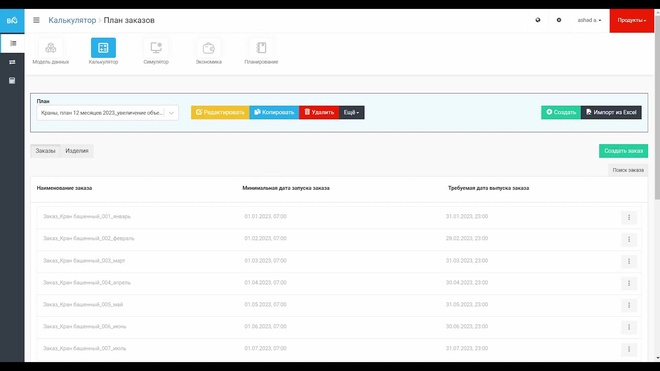The height and width of the screenshot is (371, 660).
Task: Click start date 01.03.2023, 07:00
Action: point(265,261)
